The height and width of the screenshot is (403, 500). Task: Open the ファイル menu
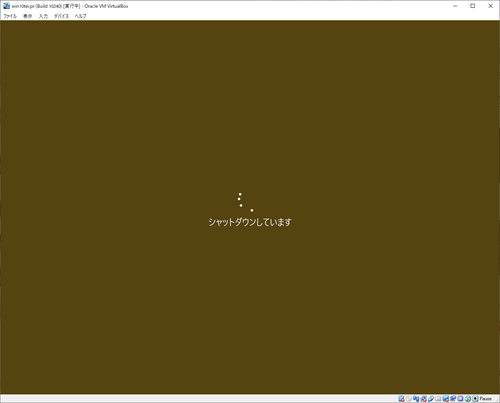coord(10,16)
